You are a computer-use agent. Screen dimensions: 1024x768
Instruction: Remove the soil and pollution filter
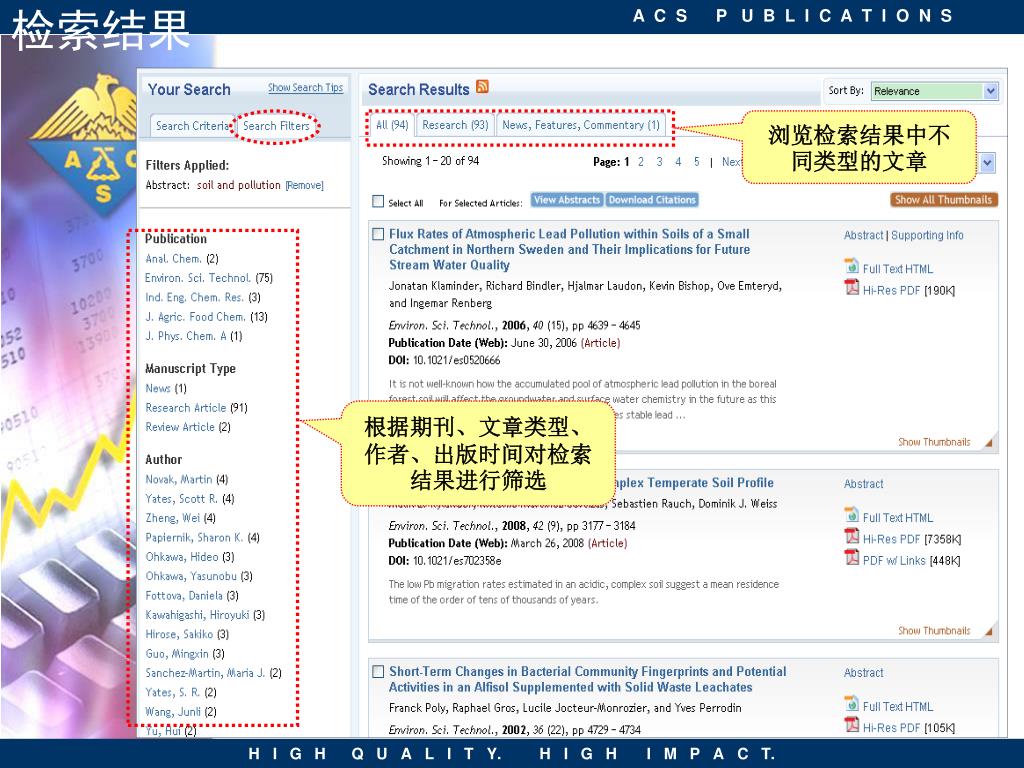click(304, 185)
